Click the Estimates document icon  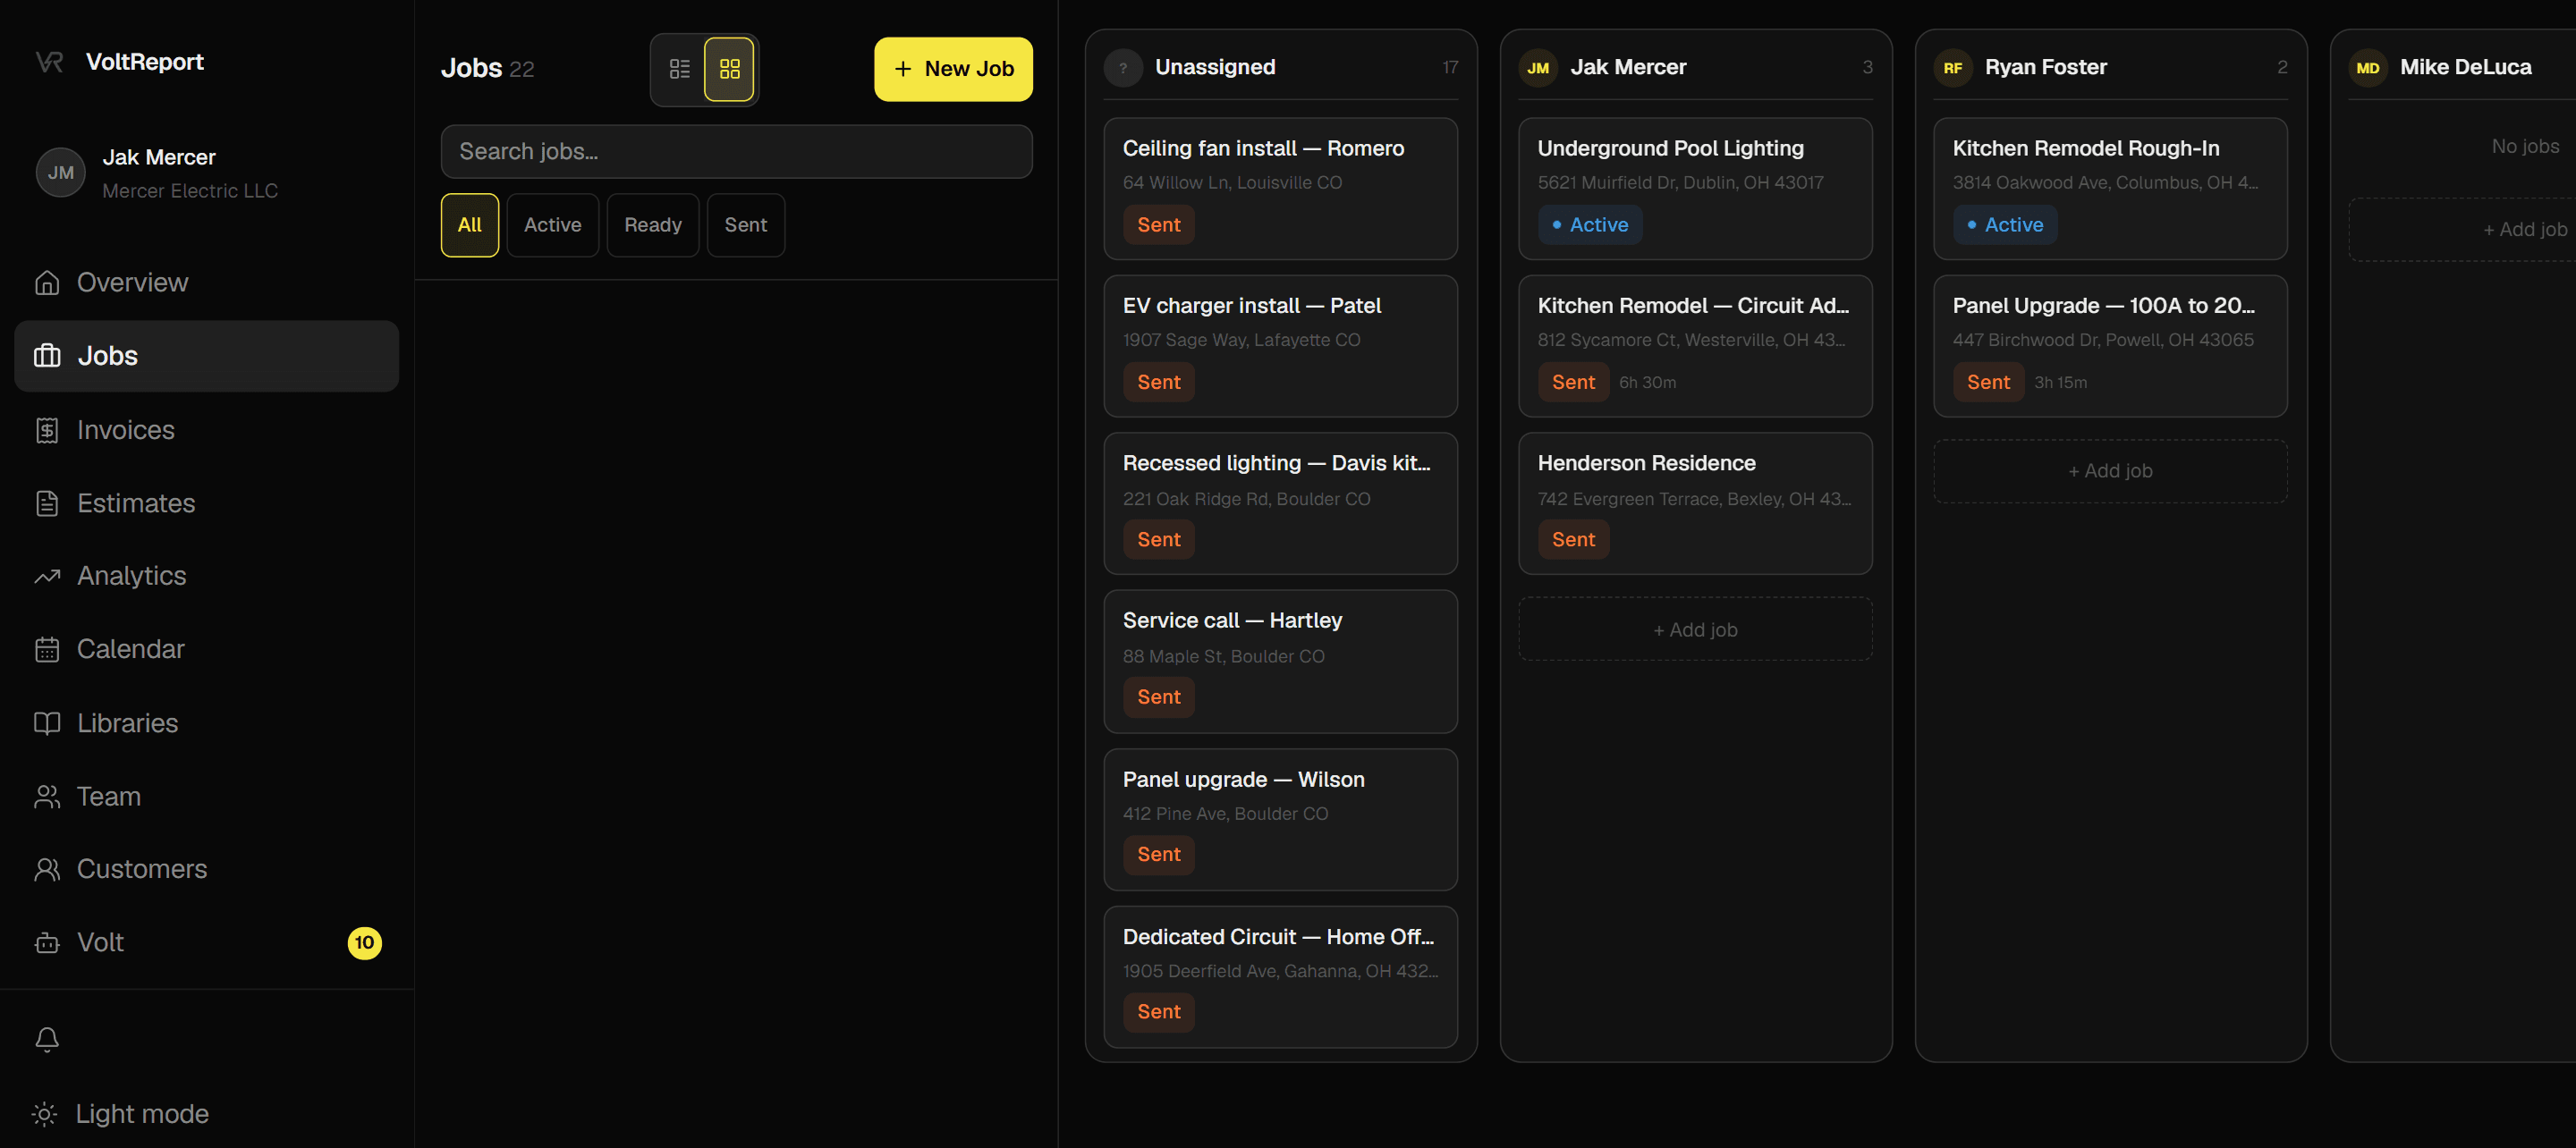47,503
